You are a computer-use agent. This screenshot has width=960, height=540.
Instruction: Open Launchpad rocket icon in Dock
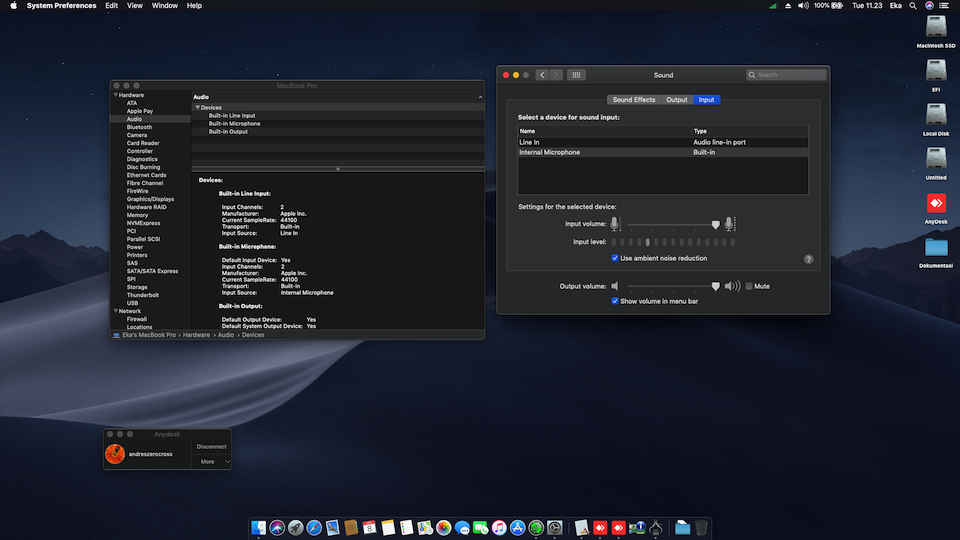pos(296,527)
